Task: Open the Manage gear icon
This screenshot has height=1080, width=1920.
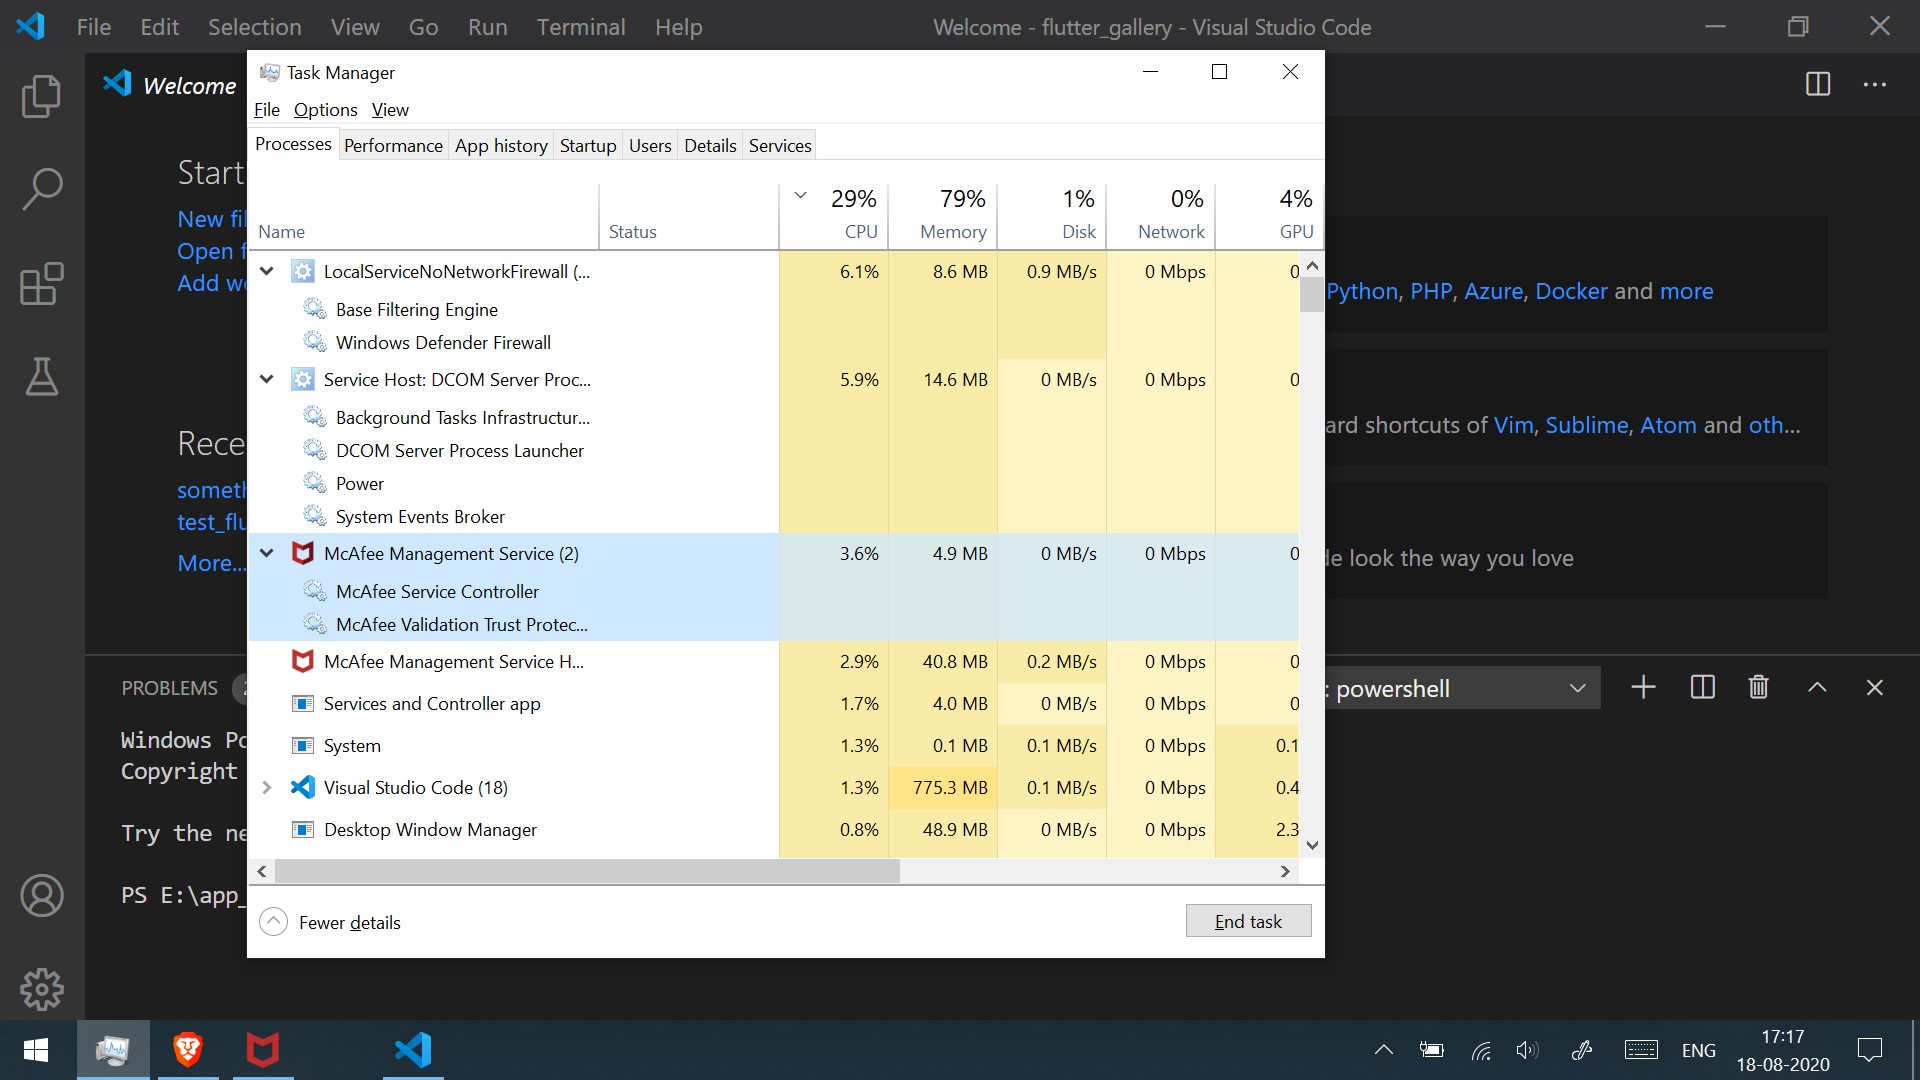Action: click(x=41, y=989)
